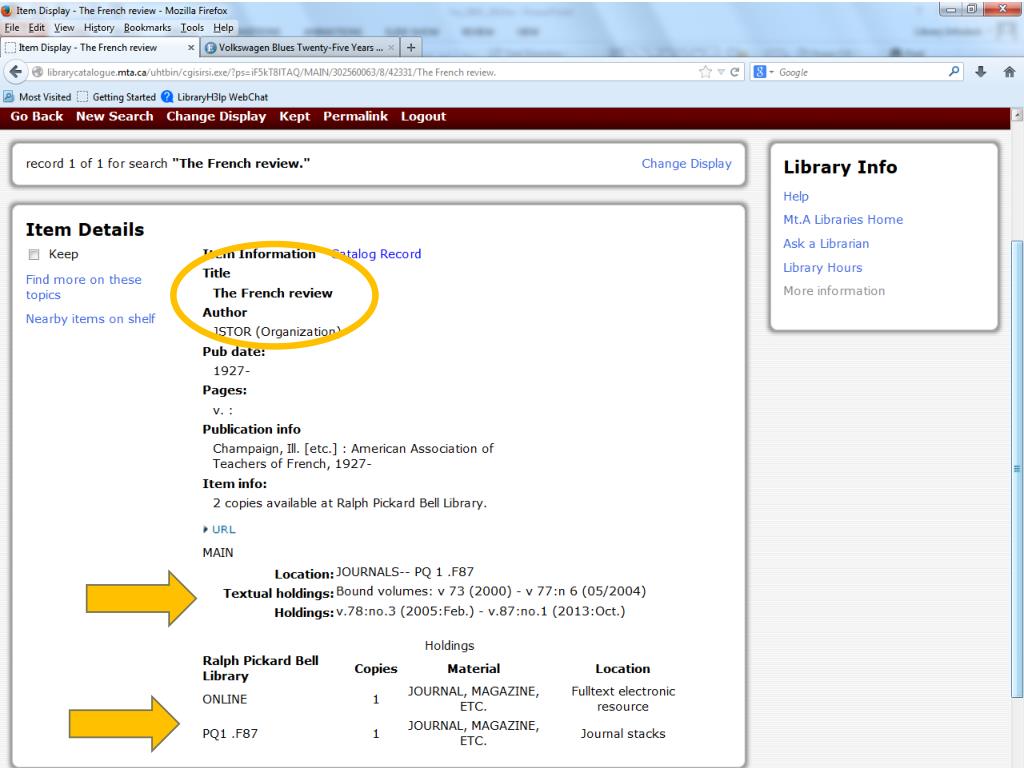The width and height of the screenshot is (1024, 768).
Task: Click Journal stacks location text
Action: 623,733
